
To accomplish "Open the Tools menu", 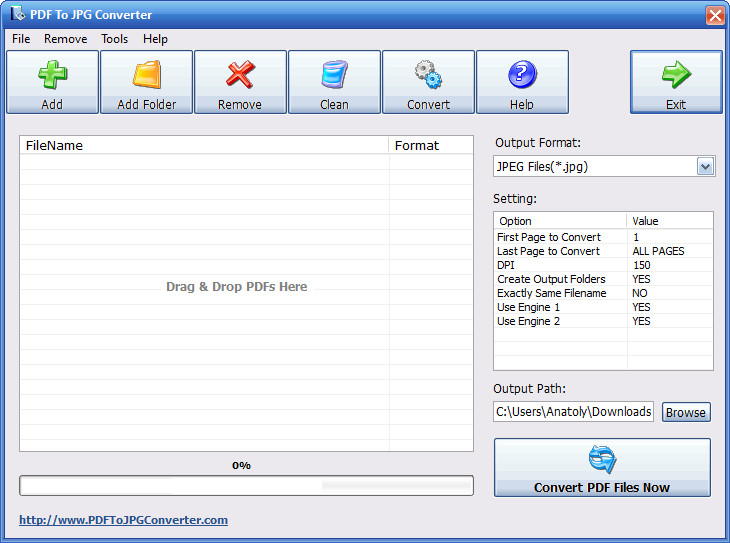I will [x=114, y=39].
